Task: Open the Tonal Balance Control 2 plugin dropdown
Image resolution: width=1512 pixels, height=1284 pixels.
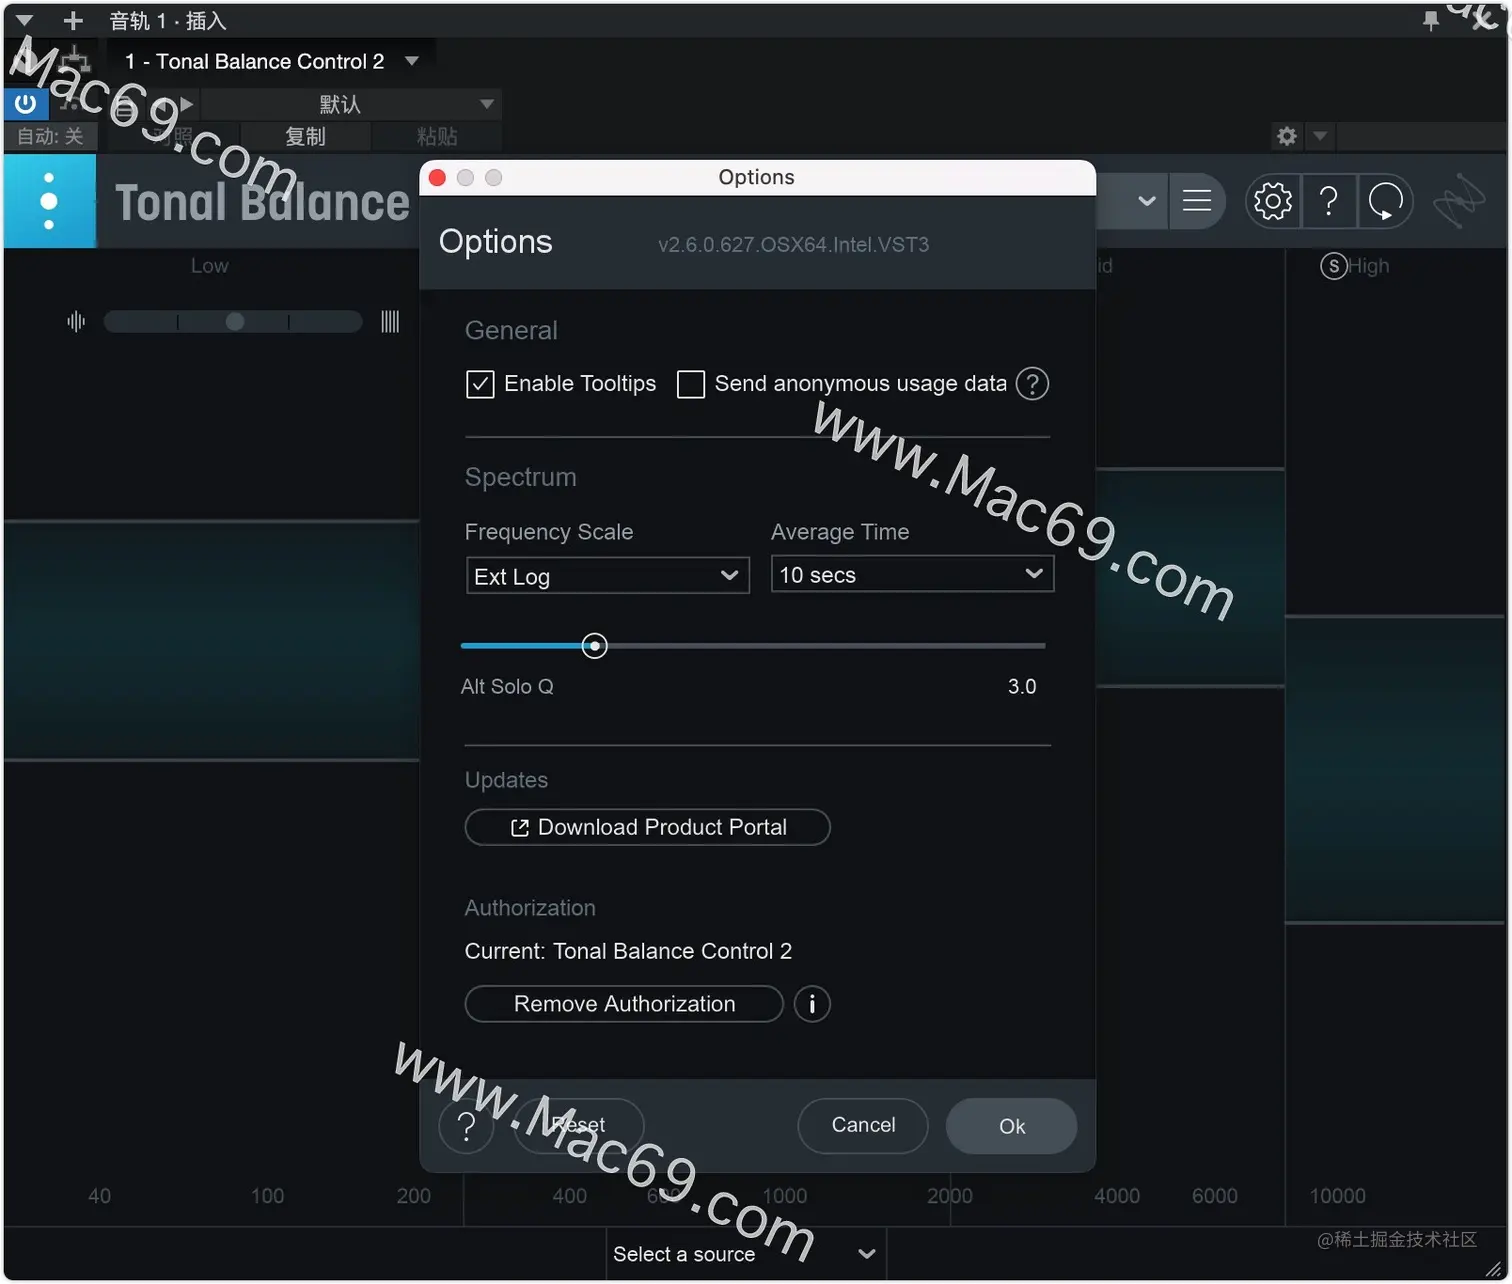Action: (271, 61)
